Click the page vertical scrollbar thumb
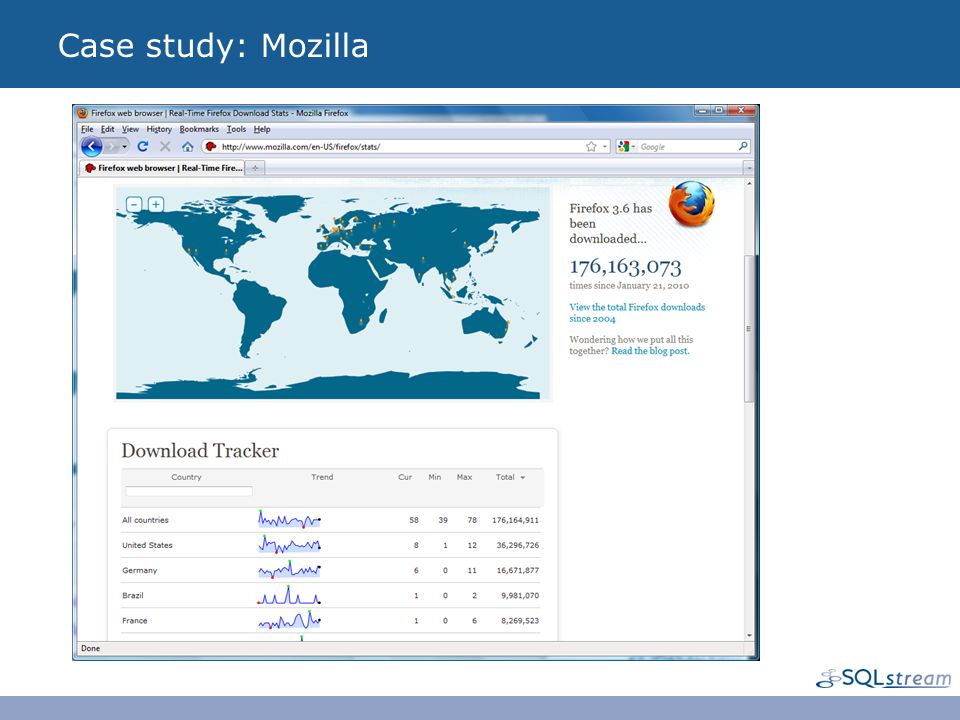 (749, 328)
